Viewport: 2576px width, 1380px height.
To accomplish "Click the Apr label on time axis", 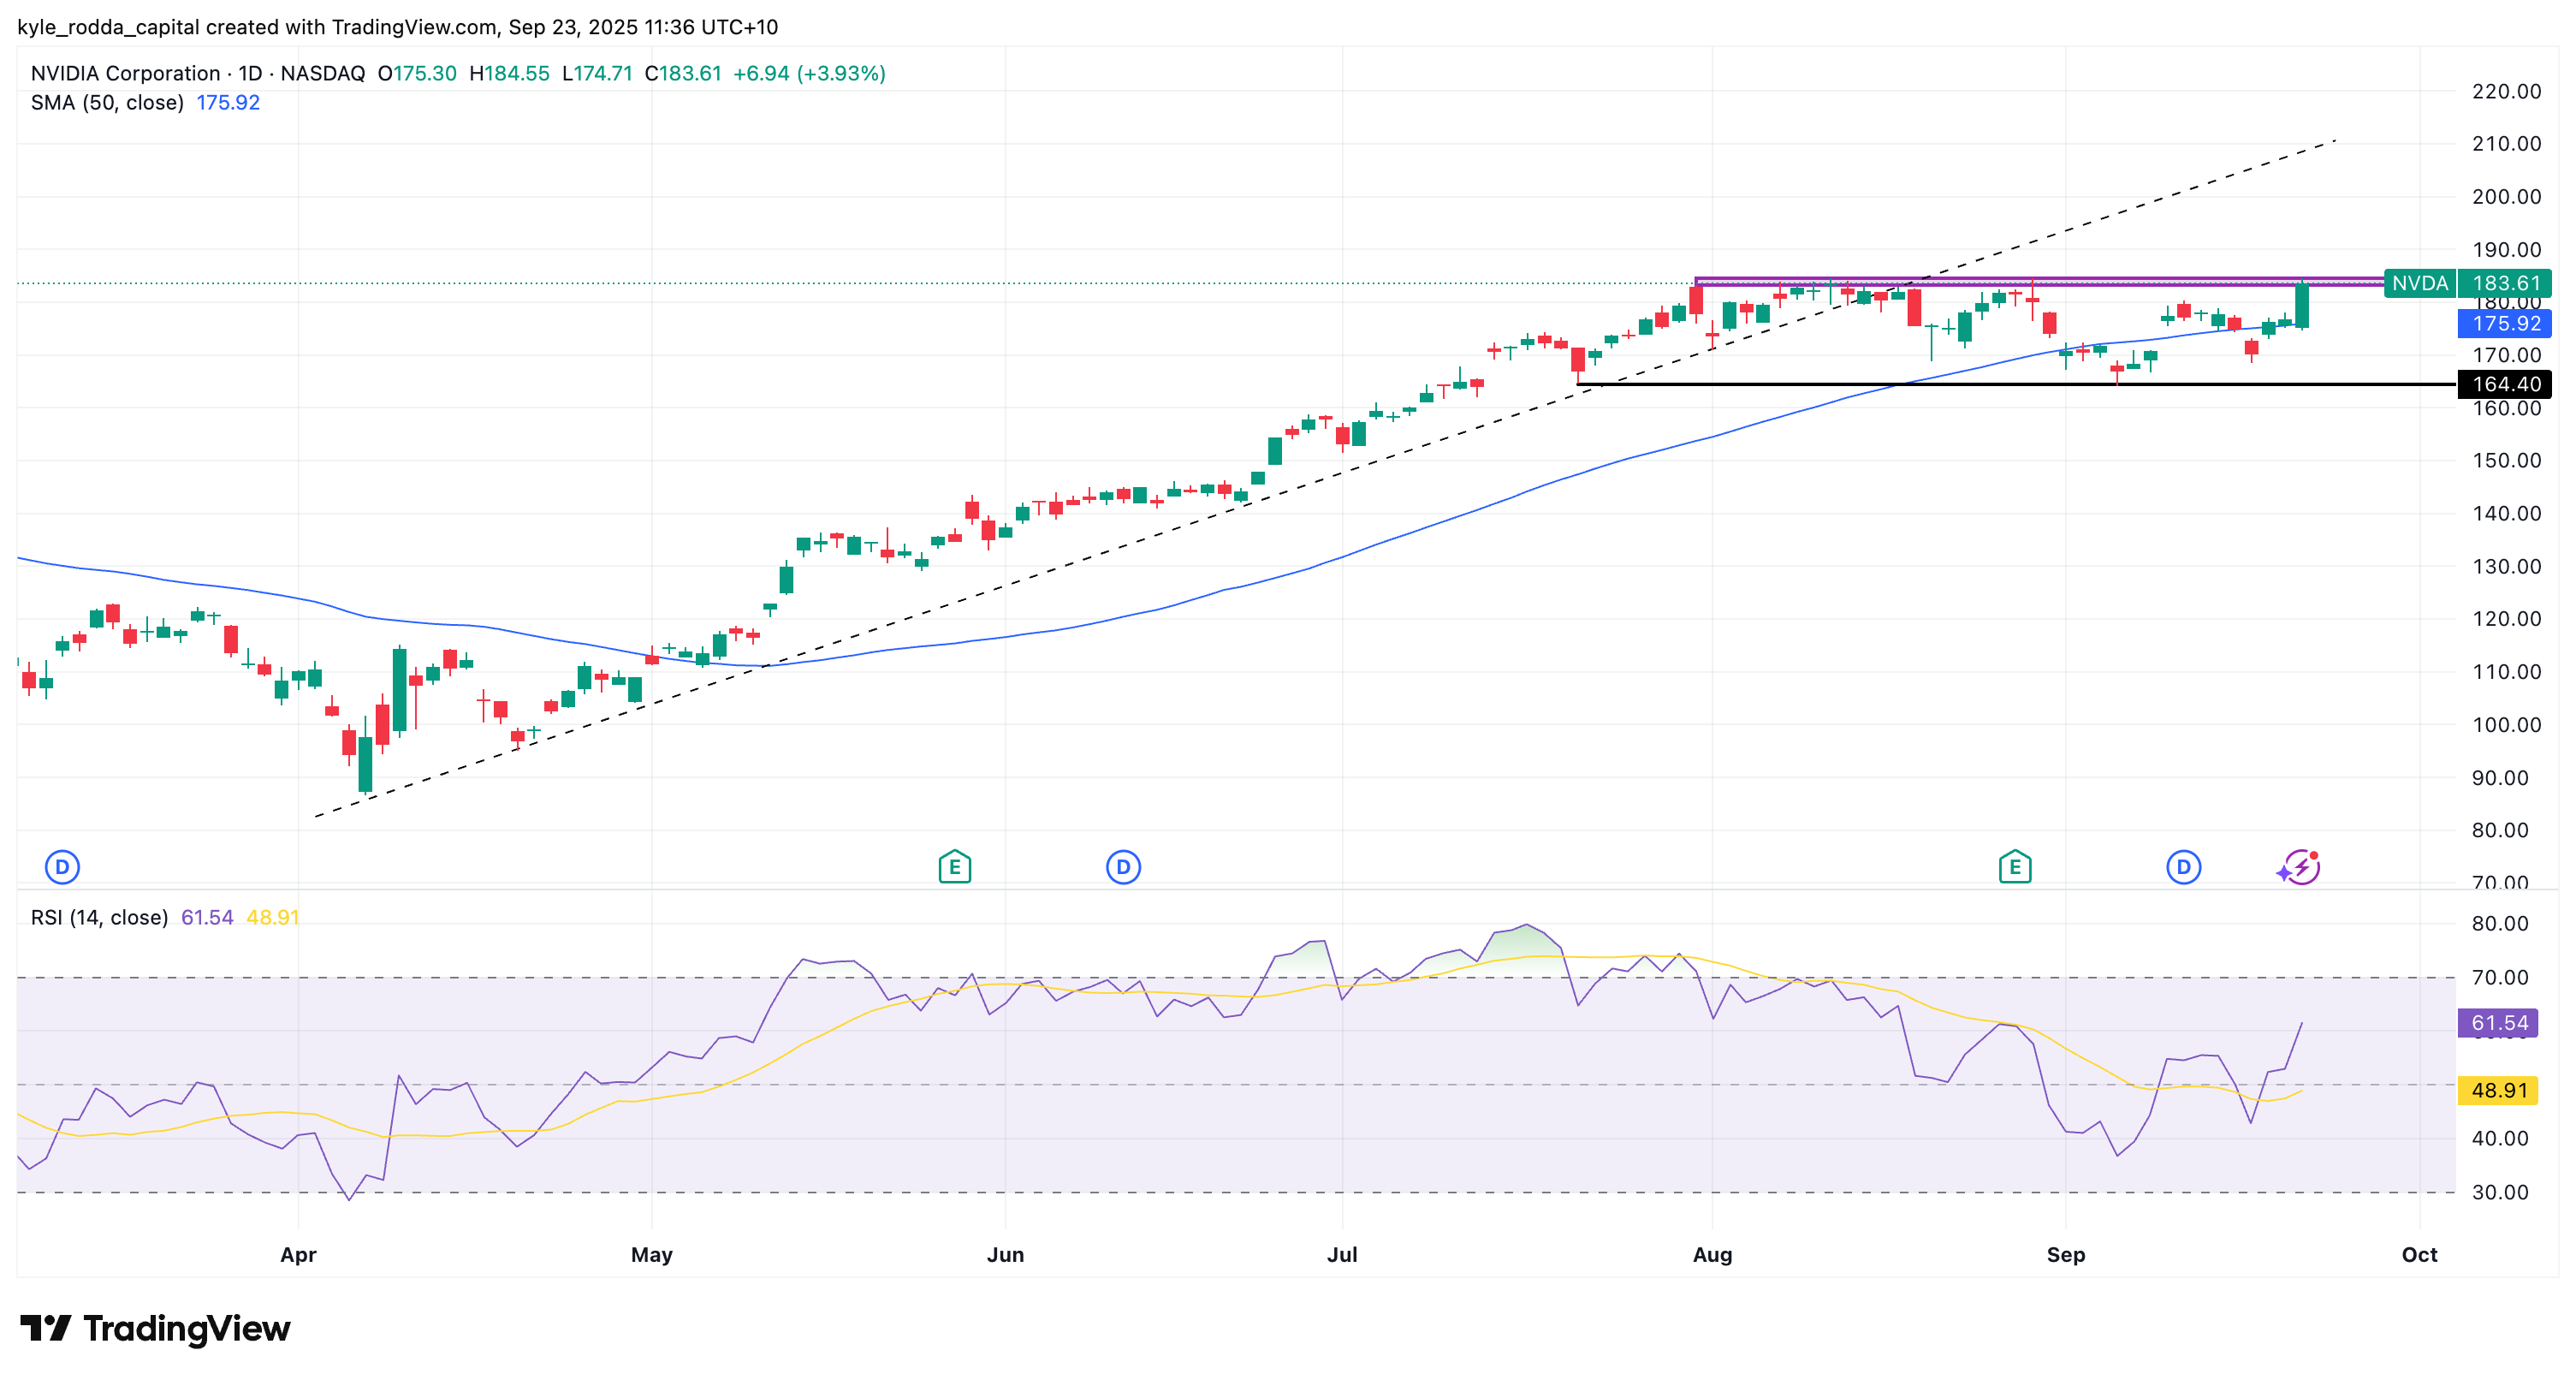I will coord(298,1254).
